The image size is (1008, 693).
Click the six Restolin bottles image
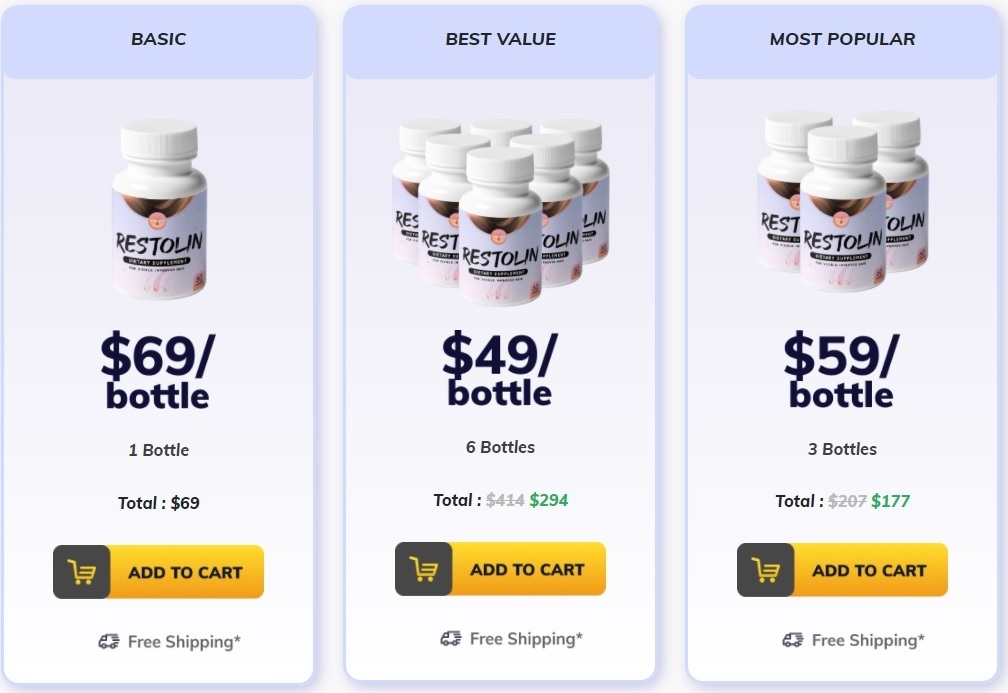(501, 212)
